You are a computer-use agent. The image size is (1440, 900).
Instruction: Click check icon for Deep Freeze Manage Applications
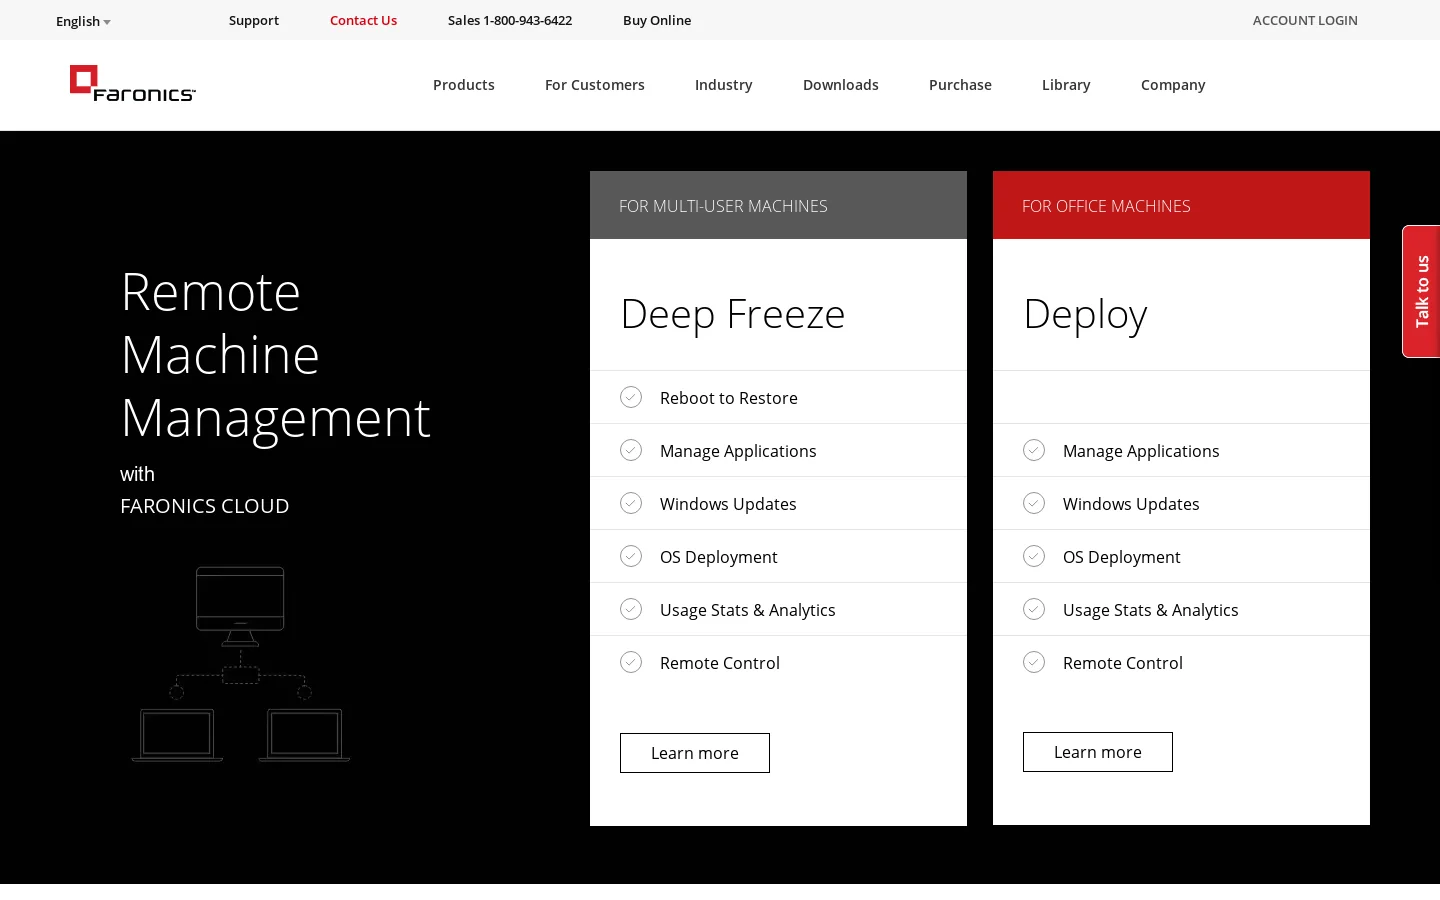[631, 450]
